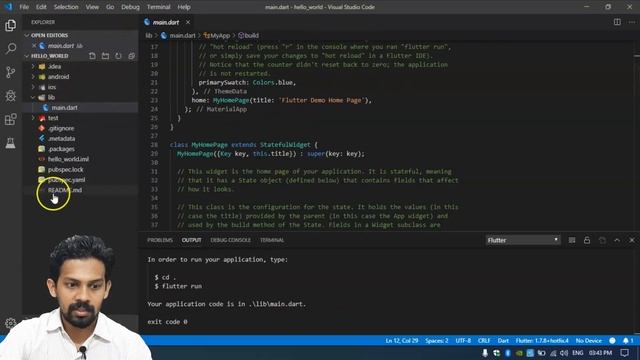Open editor More Actions menu
The image size is (640, 360).
[632, 22]
